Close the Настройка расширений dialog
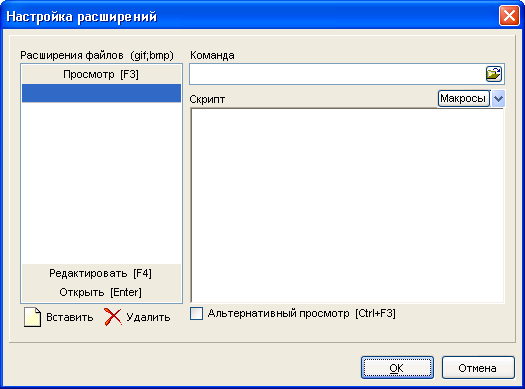525x389 pixels. click(509, 15)
